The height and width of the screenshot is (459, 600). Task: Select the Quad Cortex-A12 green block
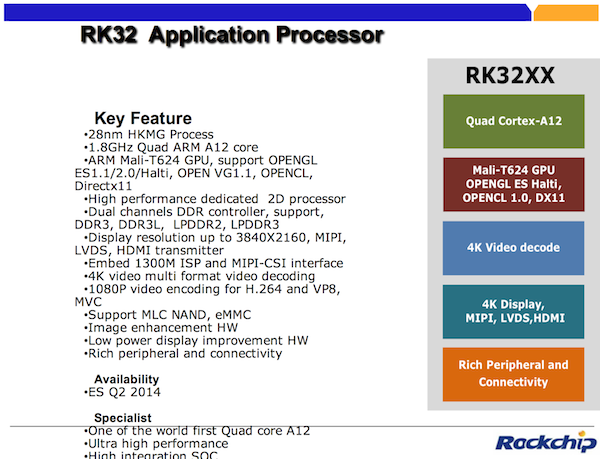514,121
